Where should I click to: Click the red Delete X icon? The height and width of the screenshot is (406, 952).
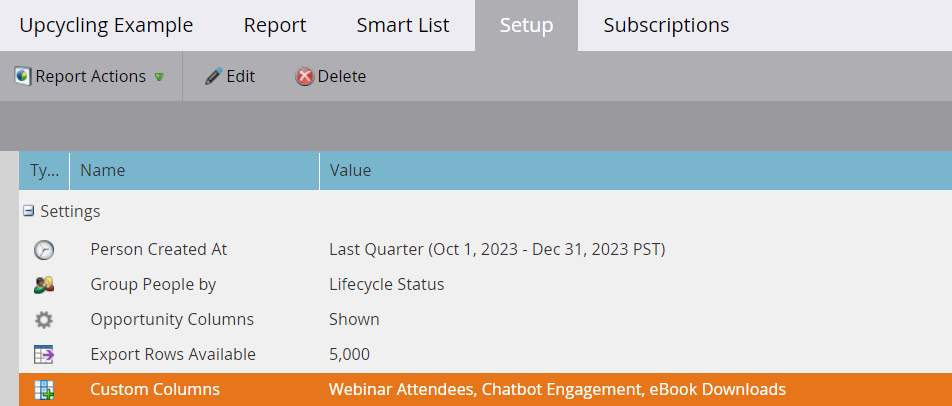tap(305, 76)
